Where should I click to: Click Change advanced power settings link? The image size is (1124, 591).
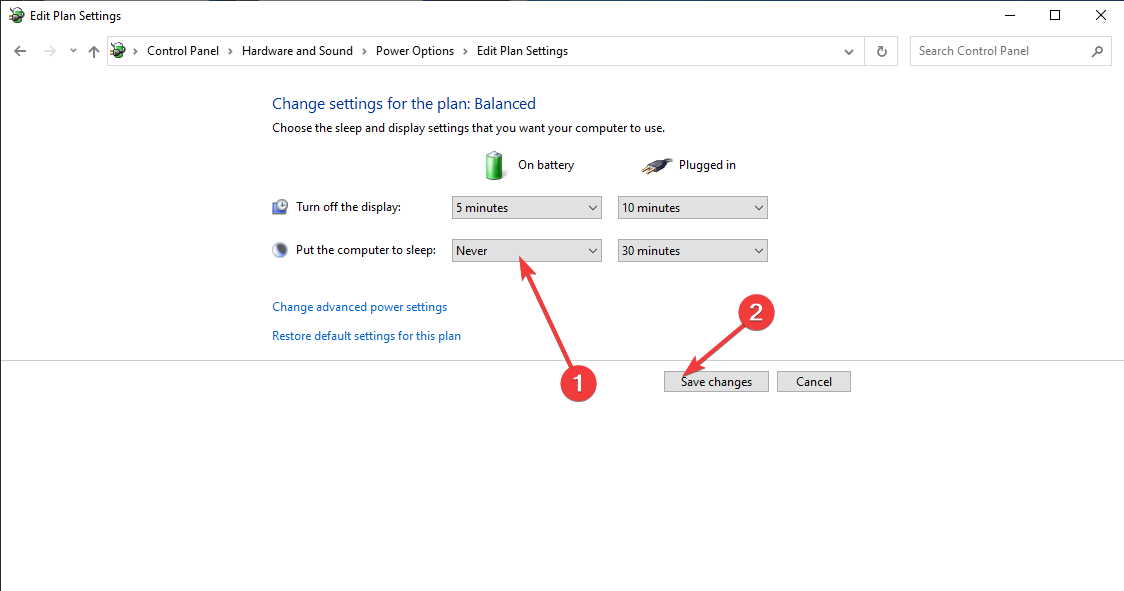pyautogui.click(x=359, y=307)
